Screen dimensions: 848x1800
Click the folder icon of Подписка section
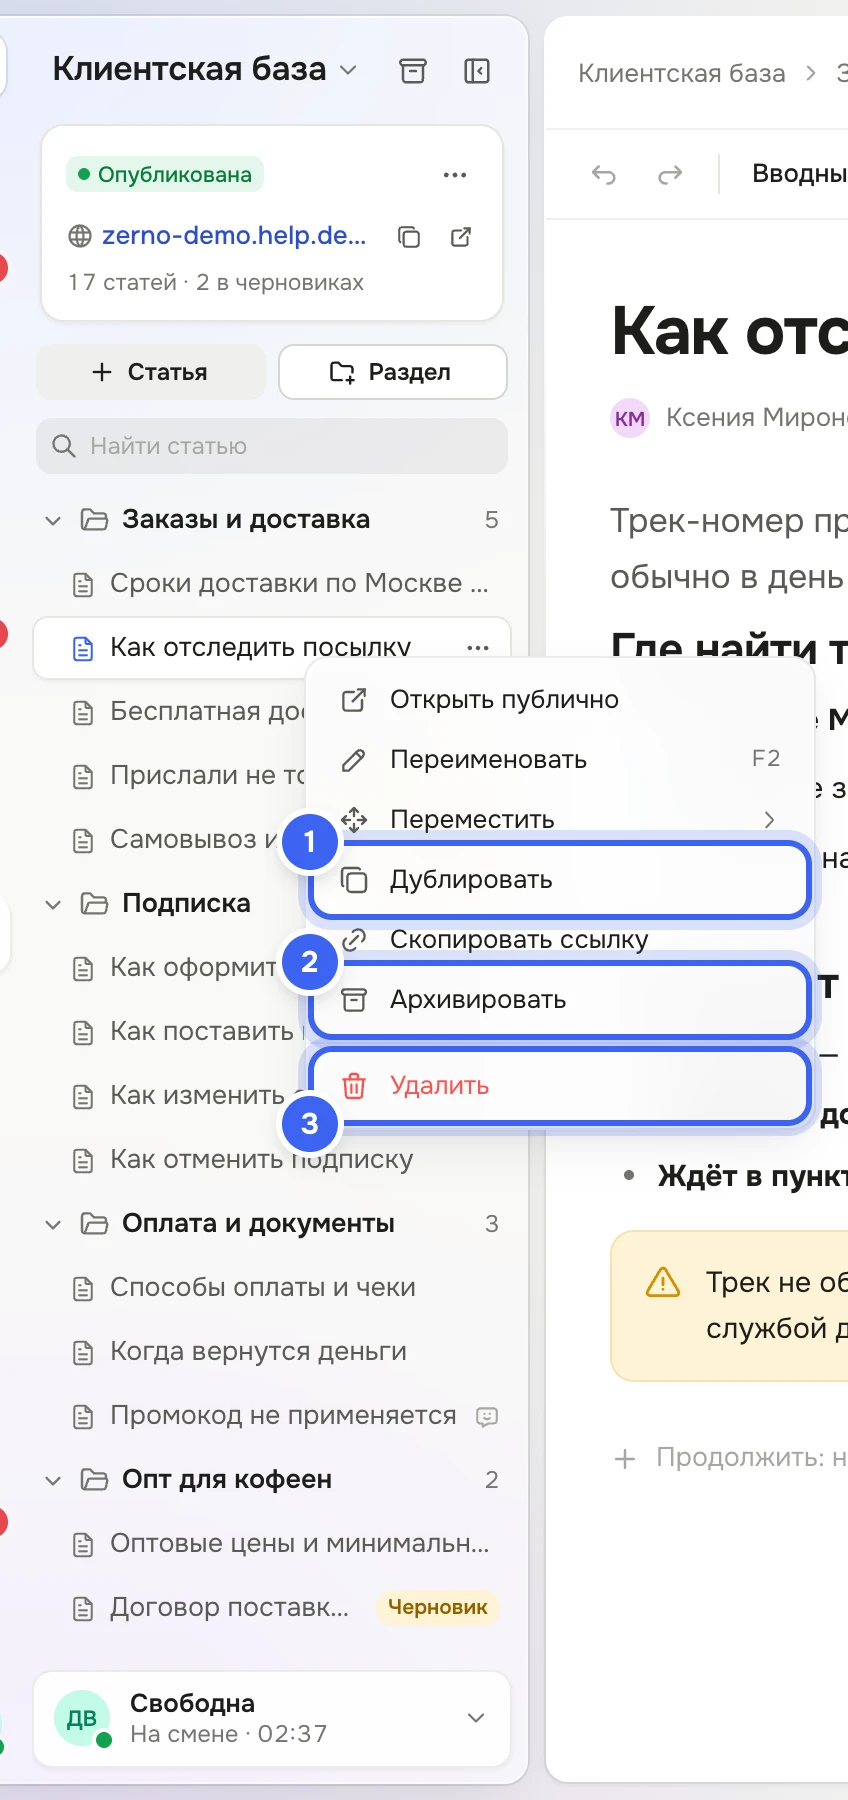tap(94, 904)
